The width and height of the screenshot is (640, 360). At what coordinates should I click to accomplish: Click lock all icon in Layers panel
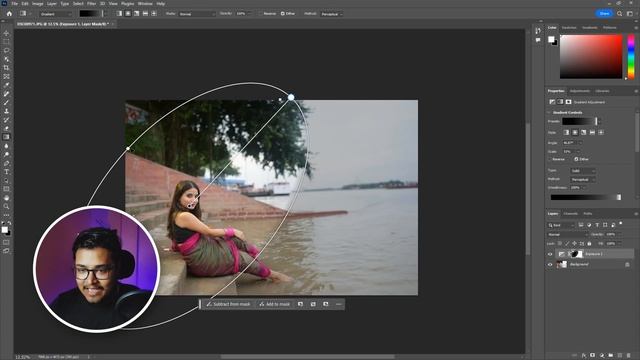click(589, 244)
